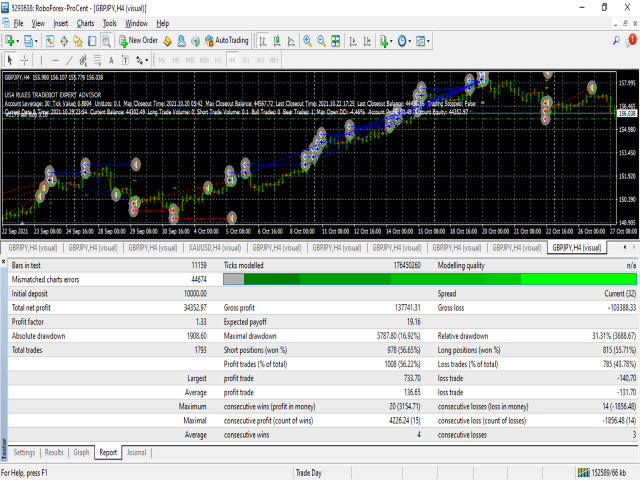Viewport: 640px width, 480px height.
Task: Switch timeframe to M5
Action: (176, 60)
